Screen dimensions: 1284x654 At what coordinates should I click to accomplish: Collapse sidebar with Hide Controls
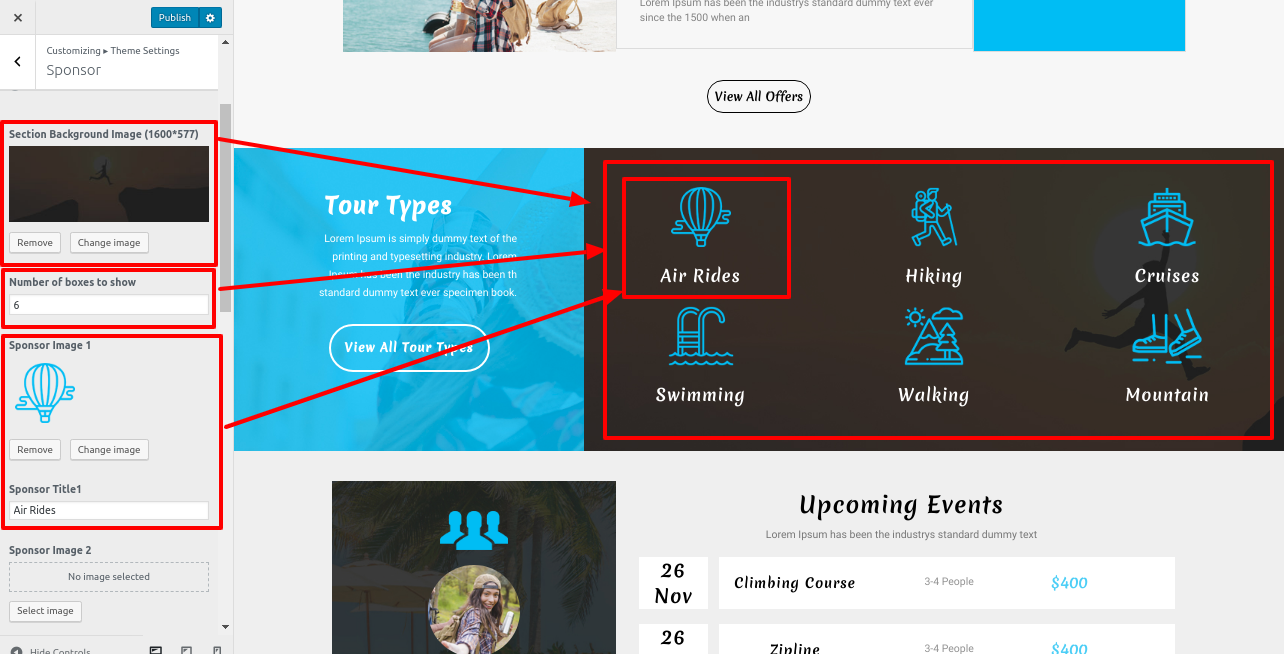click(x=52, y=650)
